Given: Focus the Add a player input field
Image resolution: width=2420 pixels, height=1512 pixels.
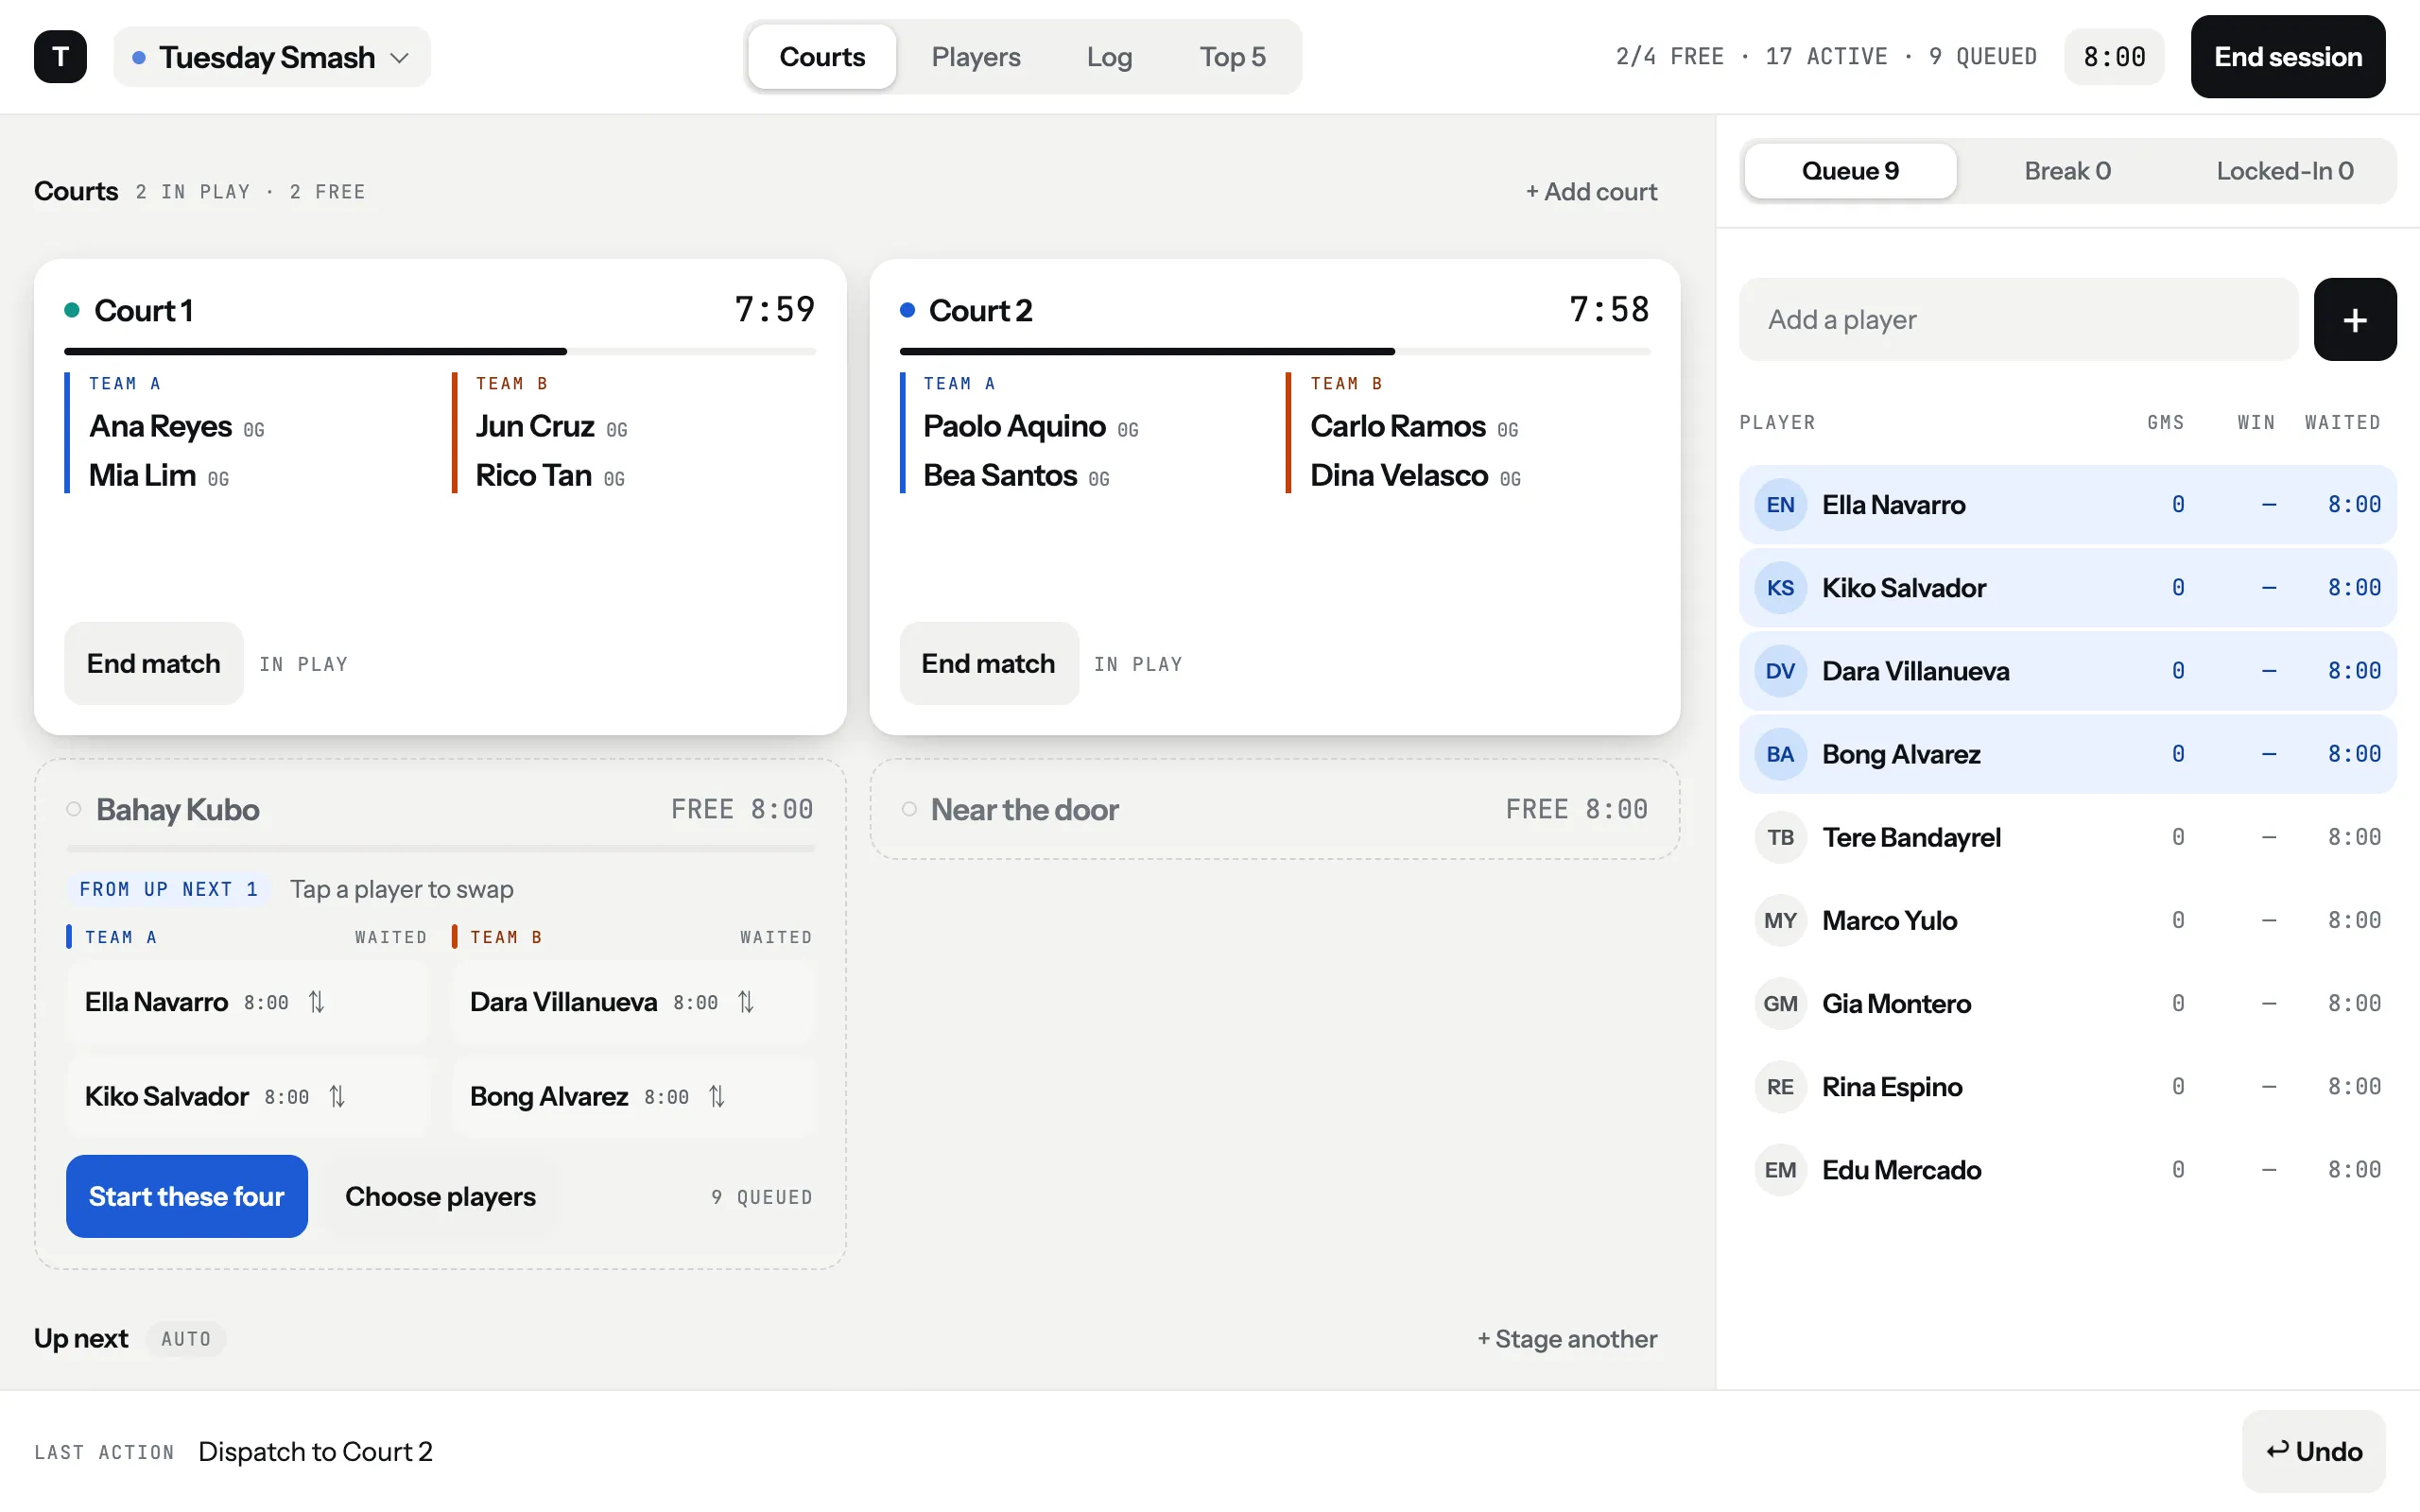Looking at the screenshot, I should (2018, 320).
